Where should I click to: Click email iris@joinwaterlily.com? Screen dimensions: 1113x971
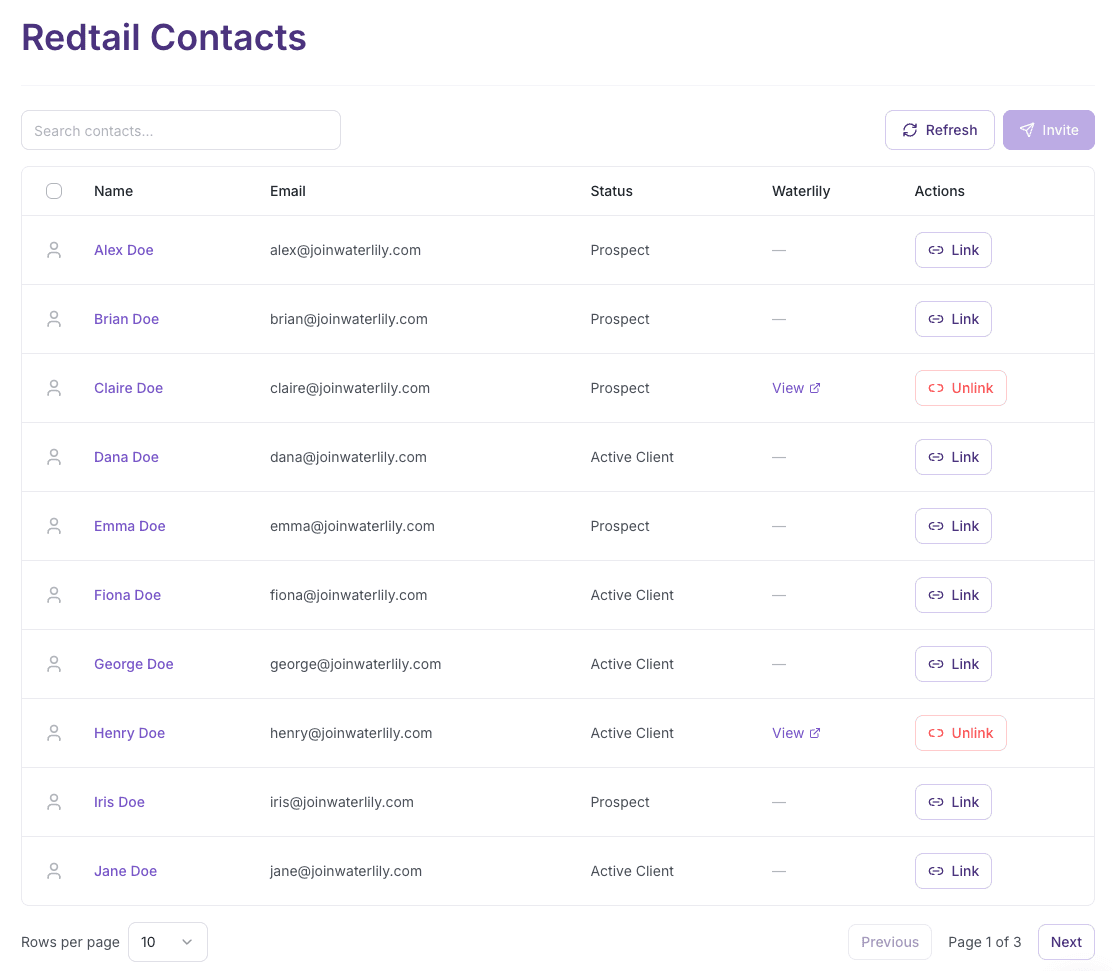pos(341,801)
